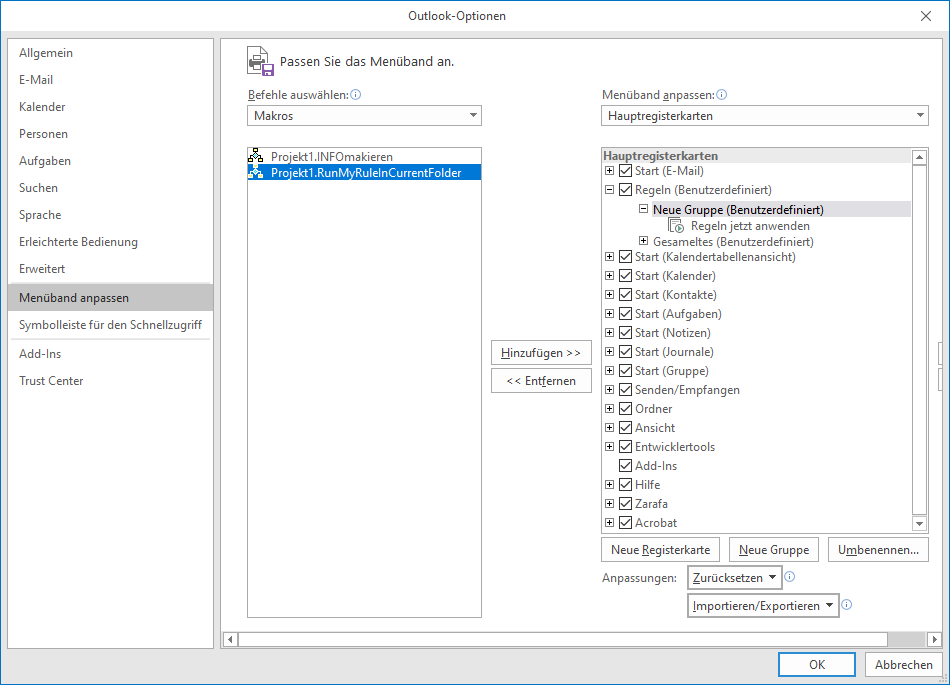This screenshot has width=950, height=685.
Task: Uncheck Start (Kalendertabellenansicht) checkbox
Action: [625, 257]
